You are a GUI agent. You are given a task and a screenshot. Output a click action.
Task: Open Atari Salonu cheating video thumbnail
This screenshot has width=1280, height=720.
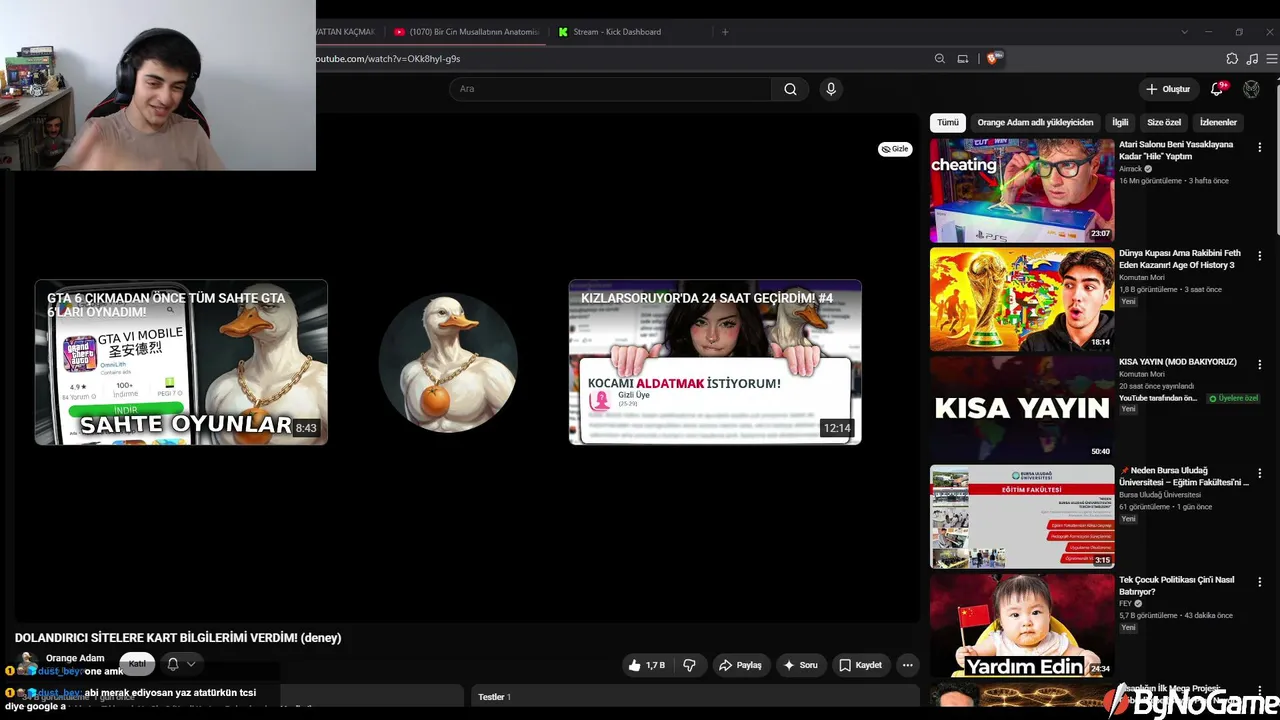[1022, 190]
